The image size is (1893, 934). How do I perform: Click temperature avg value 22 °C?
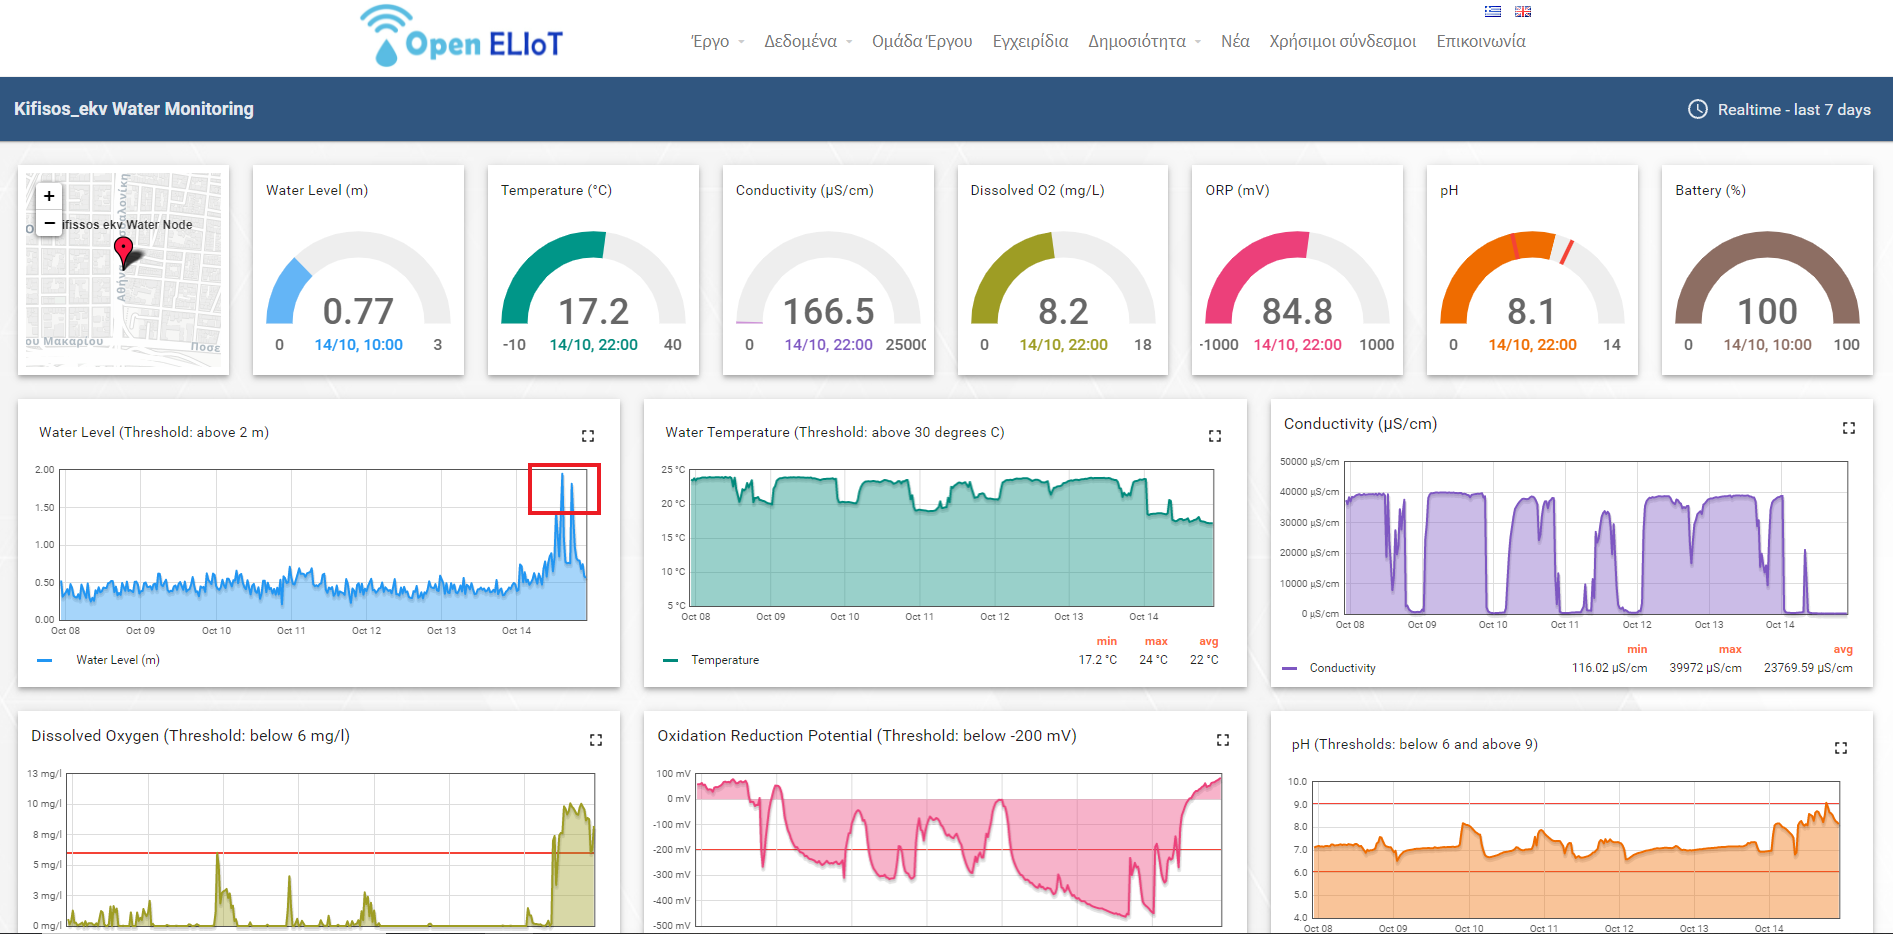(x=1204, y=660)
